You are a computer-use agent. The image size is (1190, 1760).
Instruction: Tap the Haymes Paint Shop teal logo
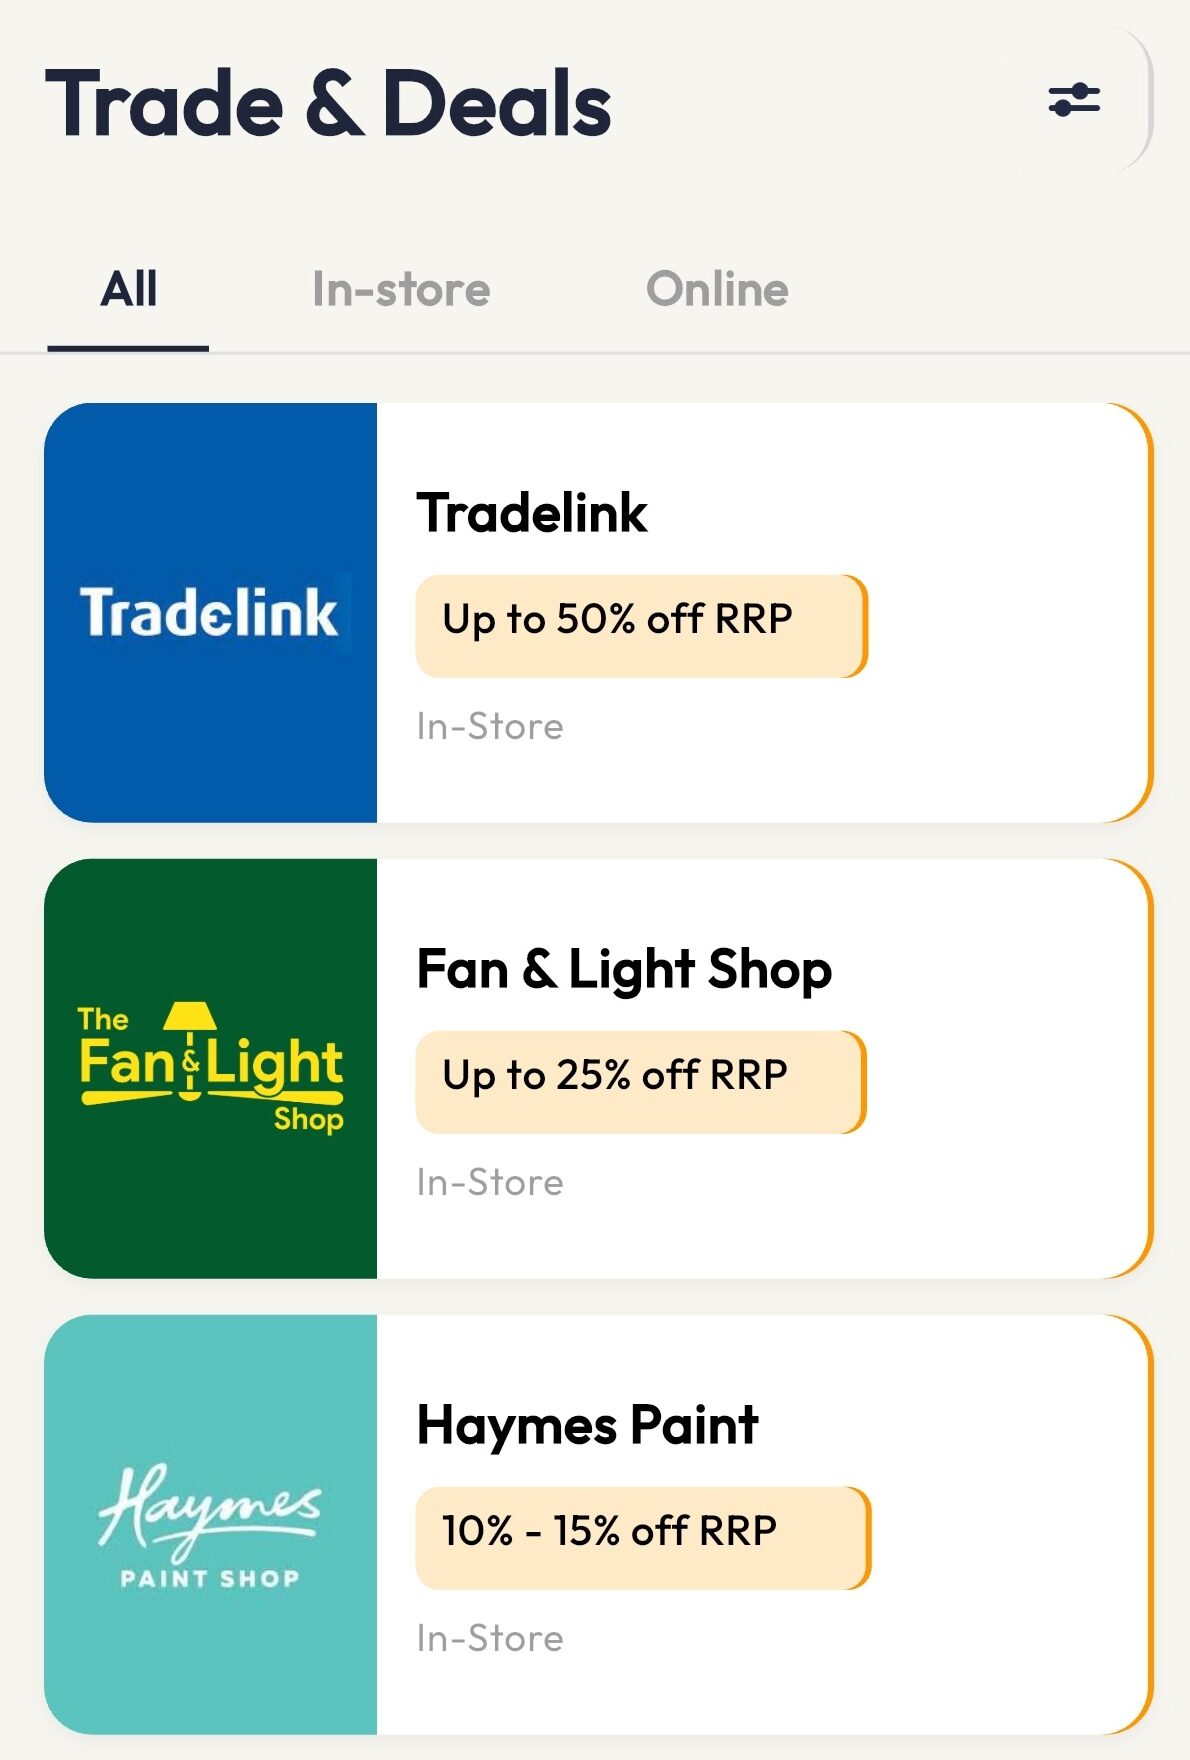(211, 1524)
